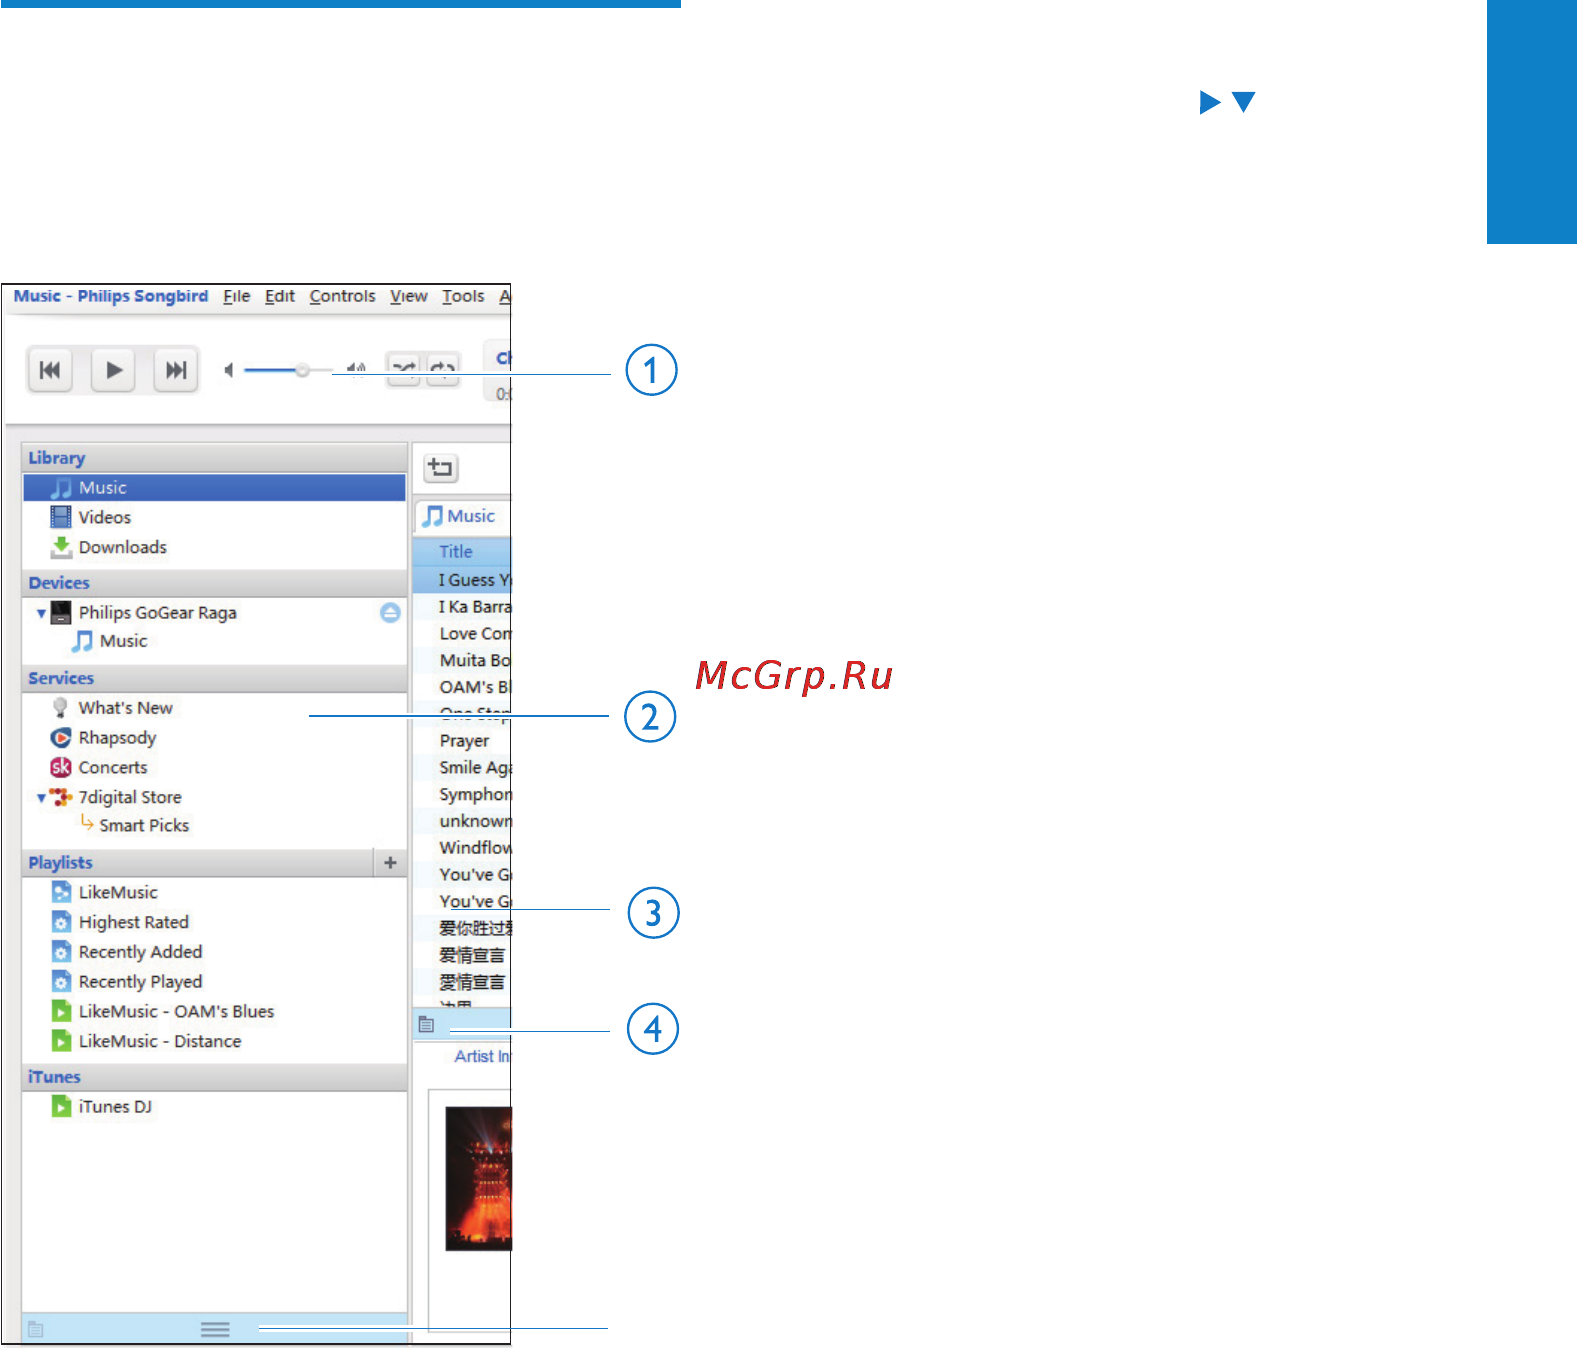Screen dimensions: 1577x1348
Task: Open Music under Philips GoGear Raga
Action: (x=123, y=641)
